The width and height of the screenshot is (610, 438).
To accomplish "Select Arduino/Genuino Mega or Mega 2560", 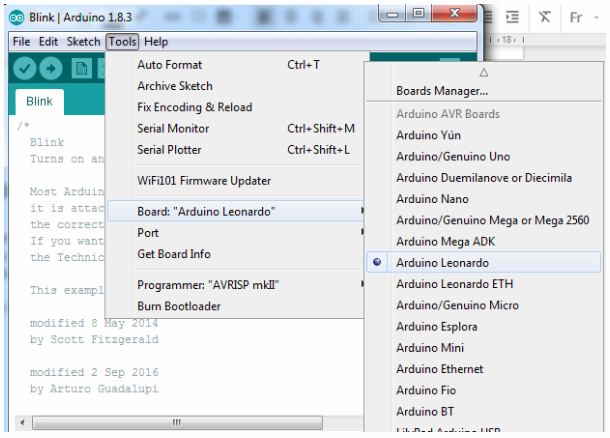I will pos(484,220).
